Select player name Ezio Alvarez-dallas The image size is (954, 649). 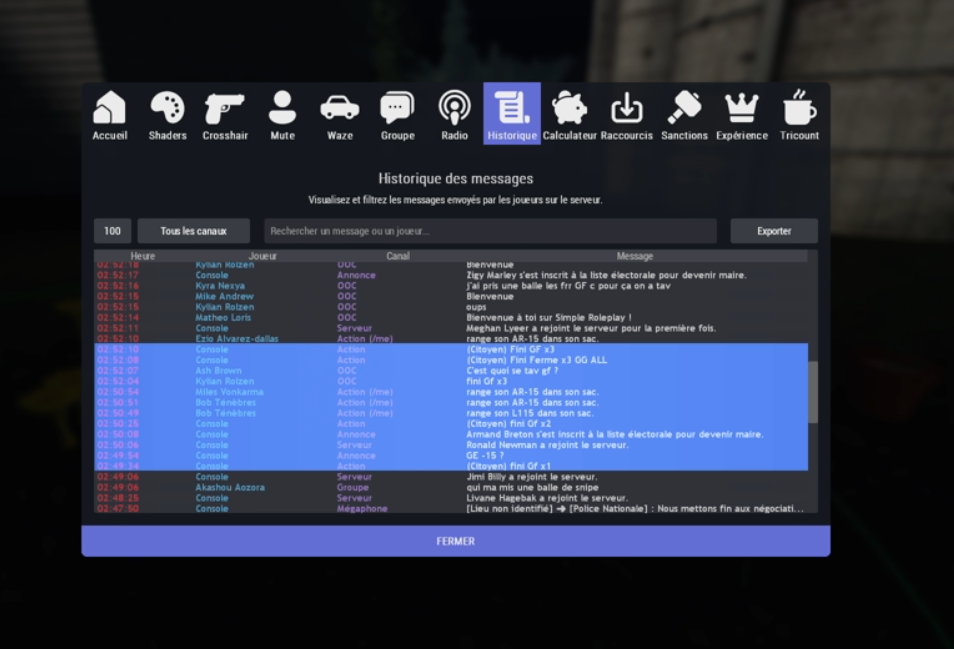coord(237,339)
